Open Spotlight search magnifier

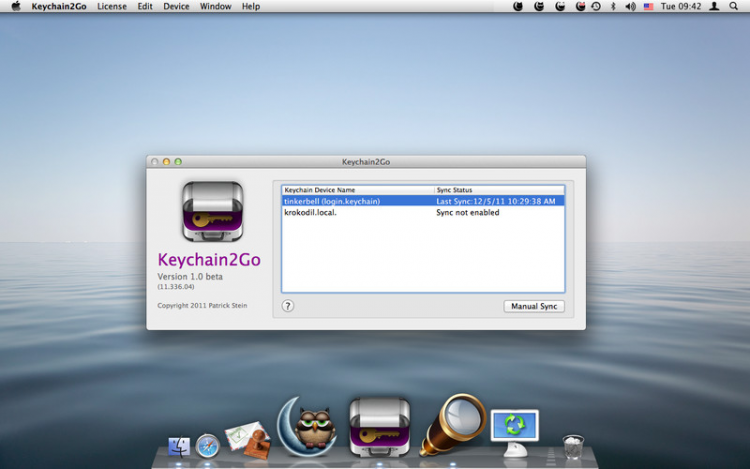pos(733,6)
